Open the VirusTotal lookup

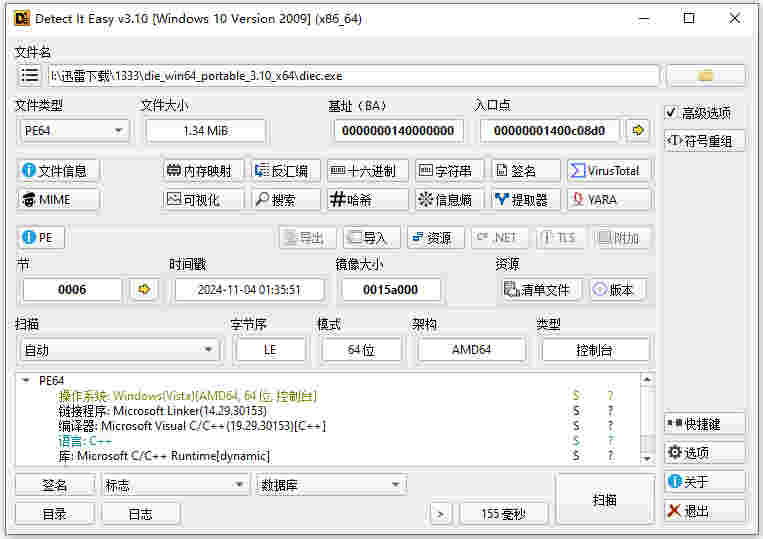[x=609, y=171]
